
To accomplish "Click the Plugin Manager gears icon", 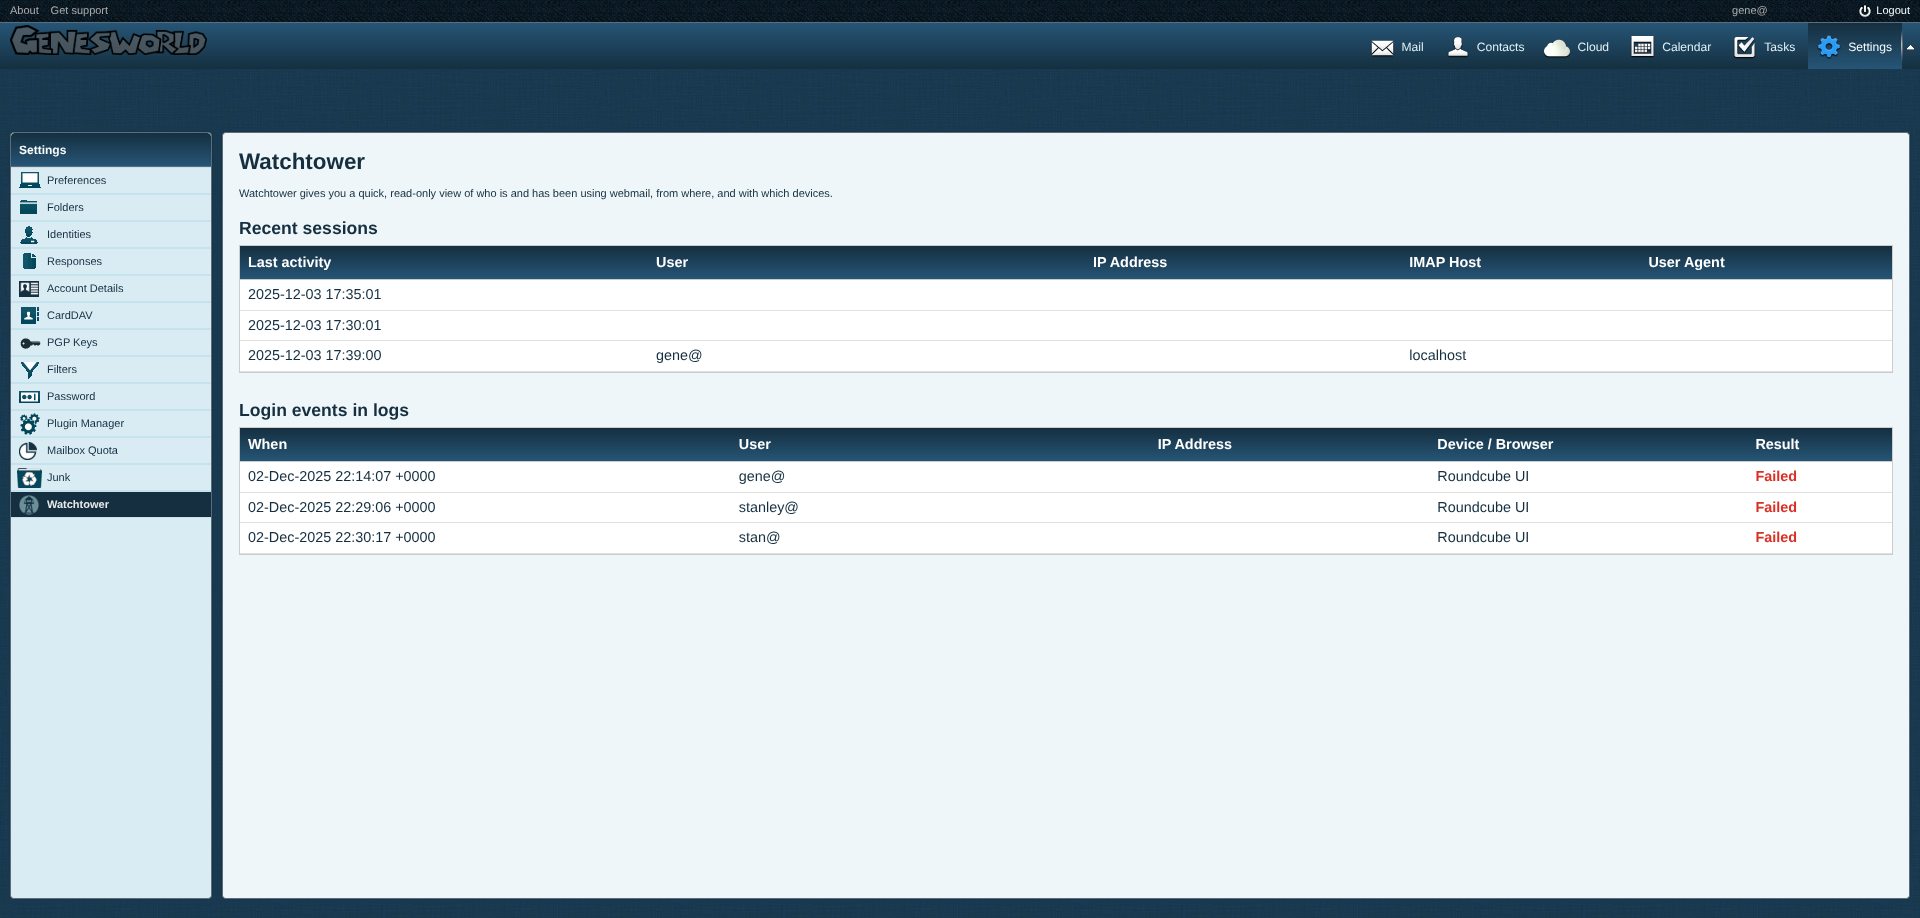I will tap(30, 424).
